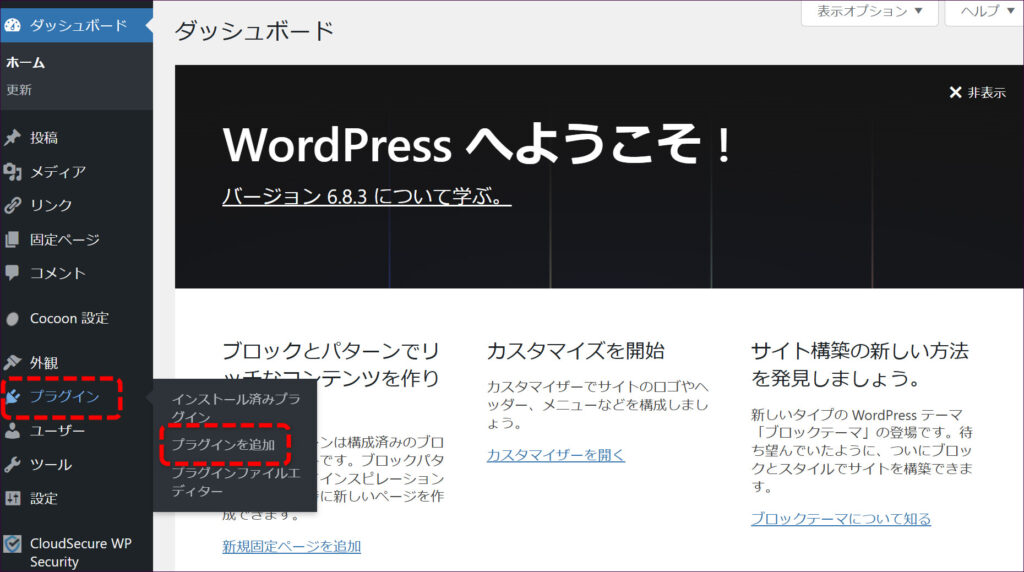
Task: Open インストール済みプラグイン in the flyout submenu
Action: [x=235, y=407]
